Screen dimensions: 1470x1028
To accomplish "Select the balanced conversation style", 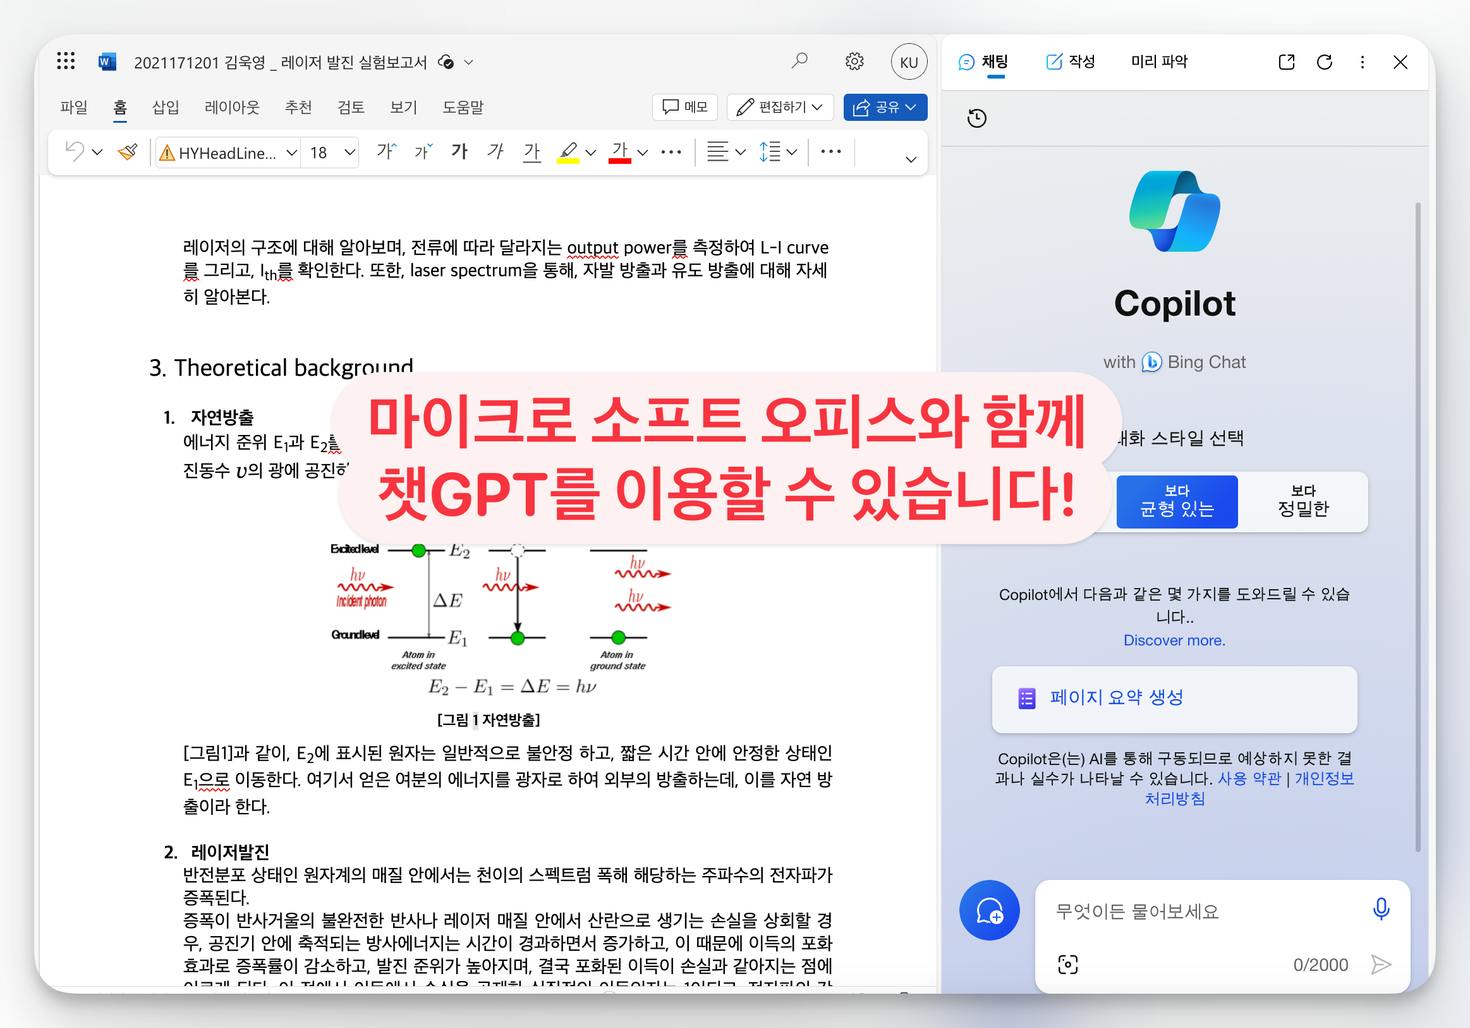I will 1177,501.
